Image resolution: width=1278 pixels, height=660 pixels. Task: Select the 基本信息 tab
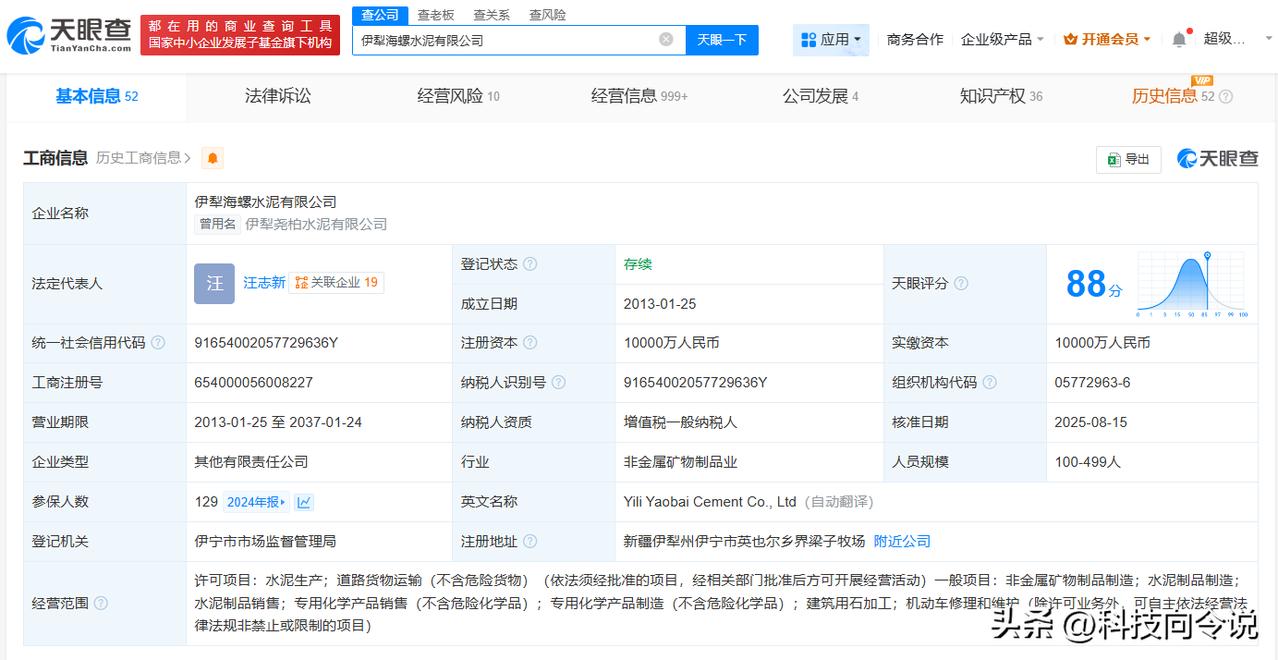(x=96, y=96)
